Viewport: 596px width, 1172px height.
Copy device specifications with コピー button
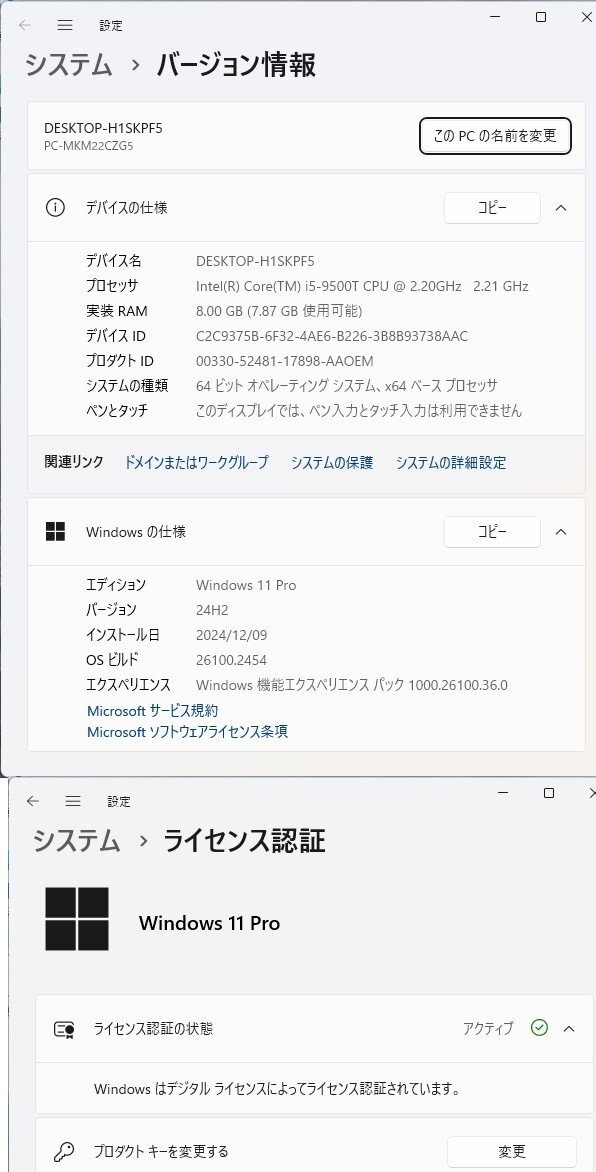click(492, 208)
